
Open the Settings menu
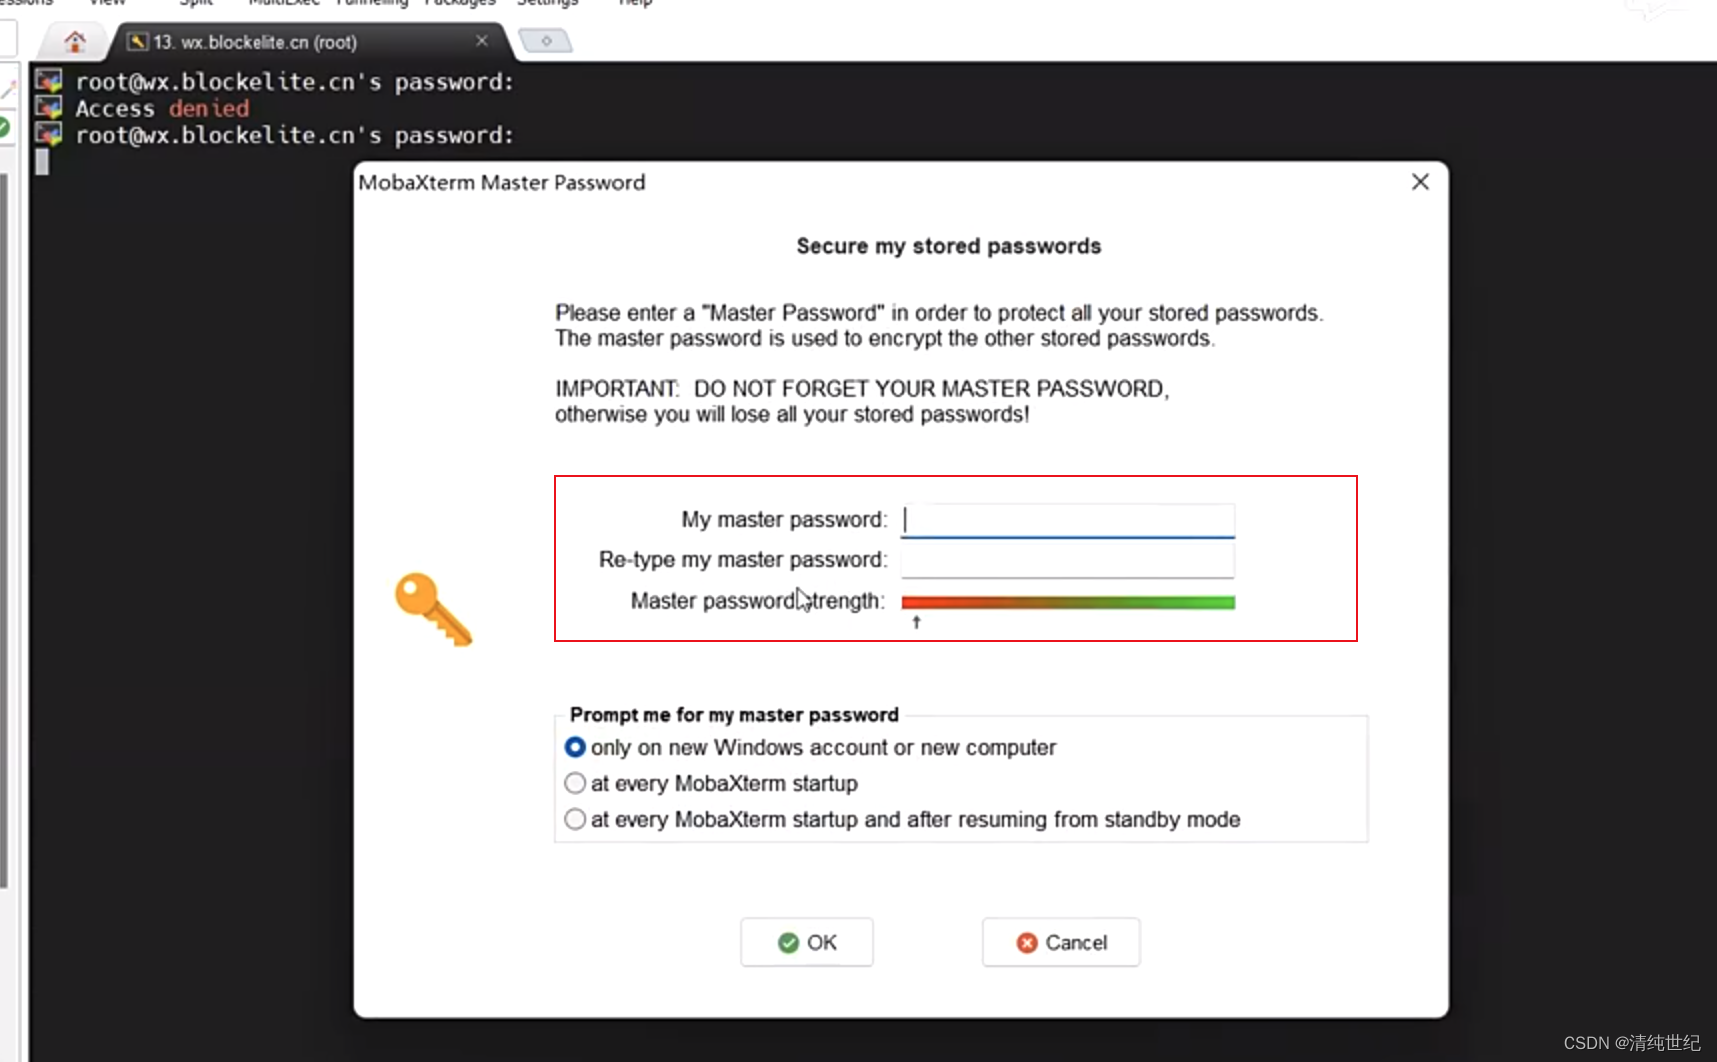click(x=547, y=4)
